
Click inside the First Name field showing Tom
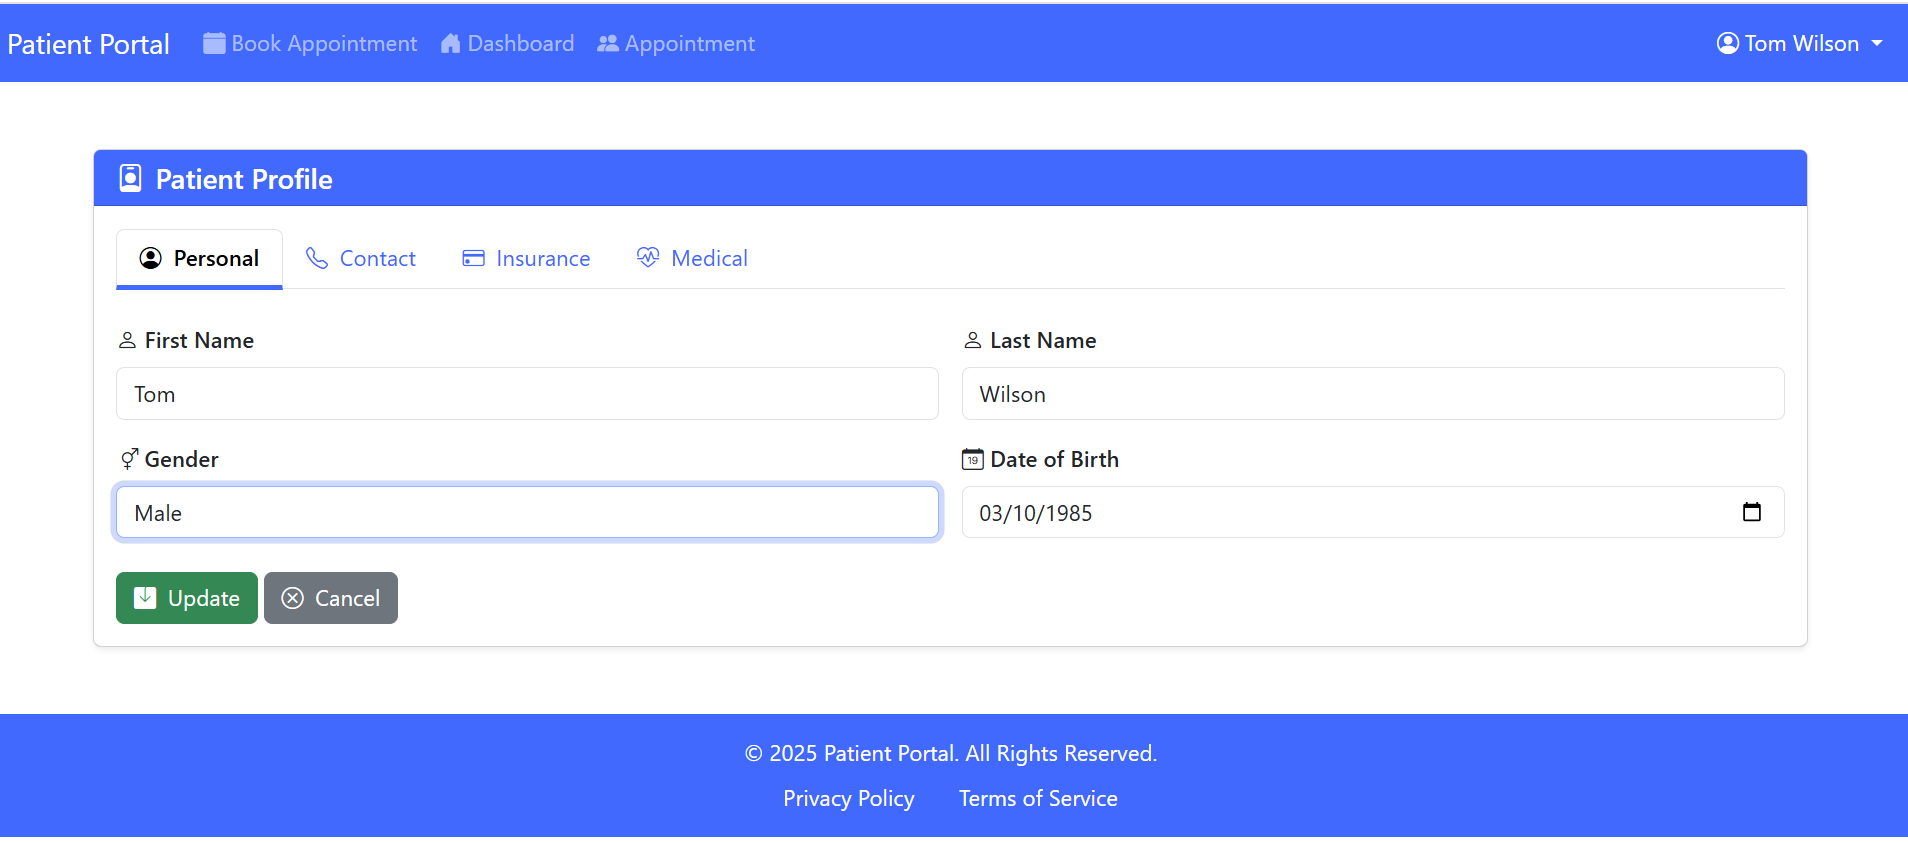(527, 393)
